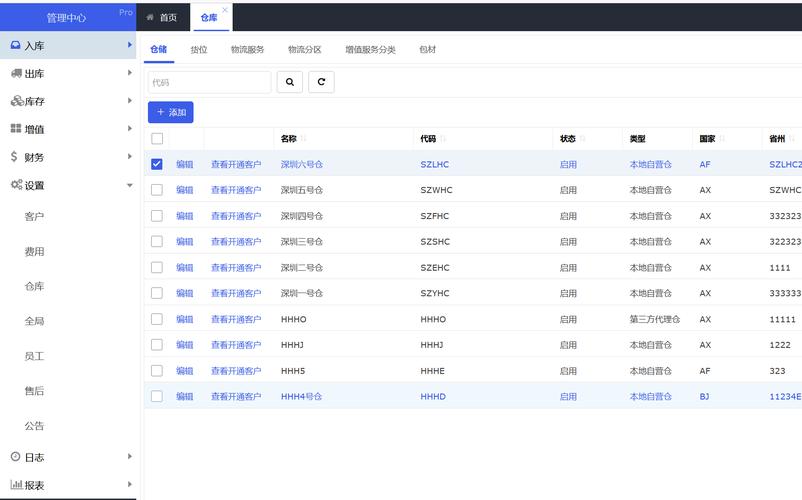Click the 添加 add button
This screenshot has height=500, width=802.
pos(171,112)
